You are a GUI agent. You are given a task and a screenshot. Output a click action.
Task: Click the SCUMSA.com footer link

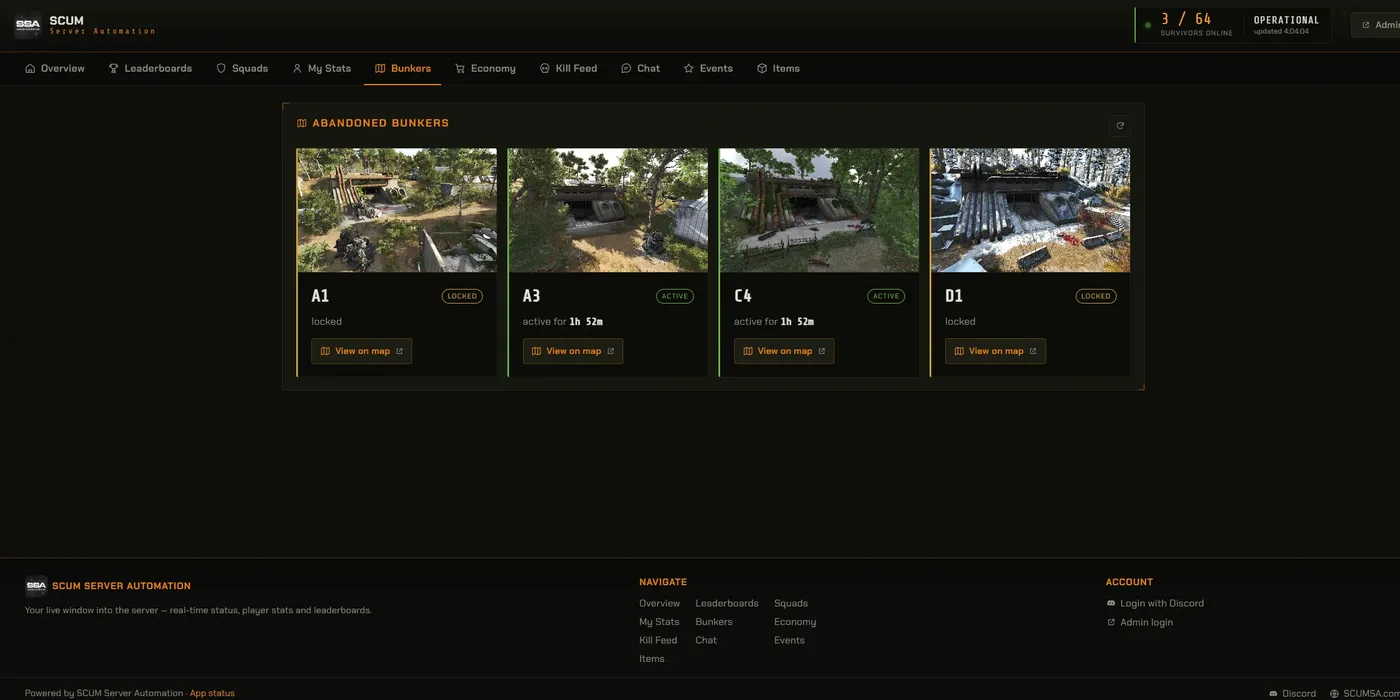coord(1364,693)
